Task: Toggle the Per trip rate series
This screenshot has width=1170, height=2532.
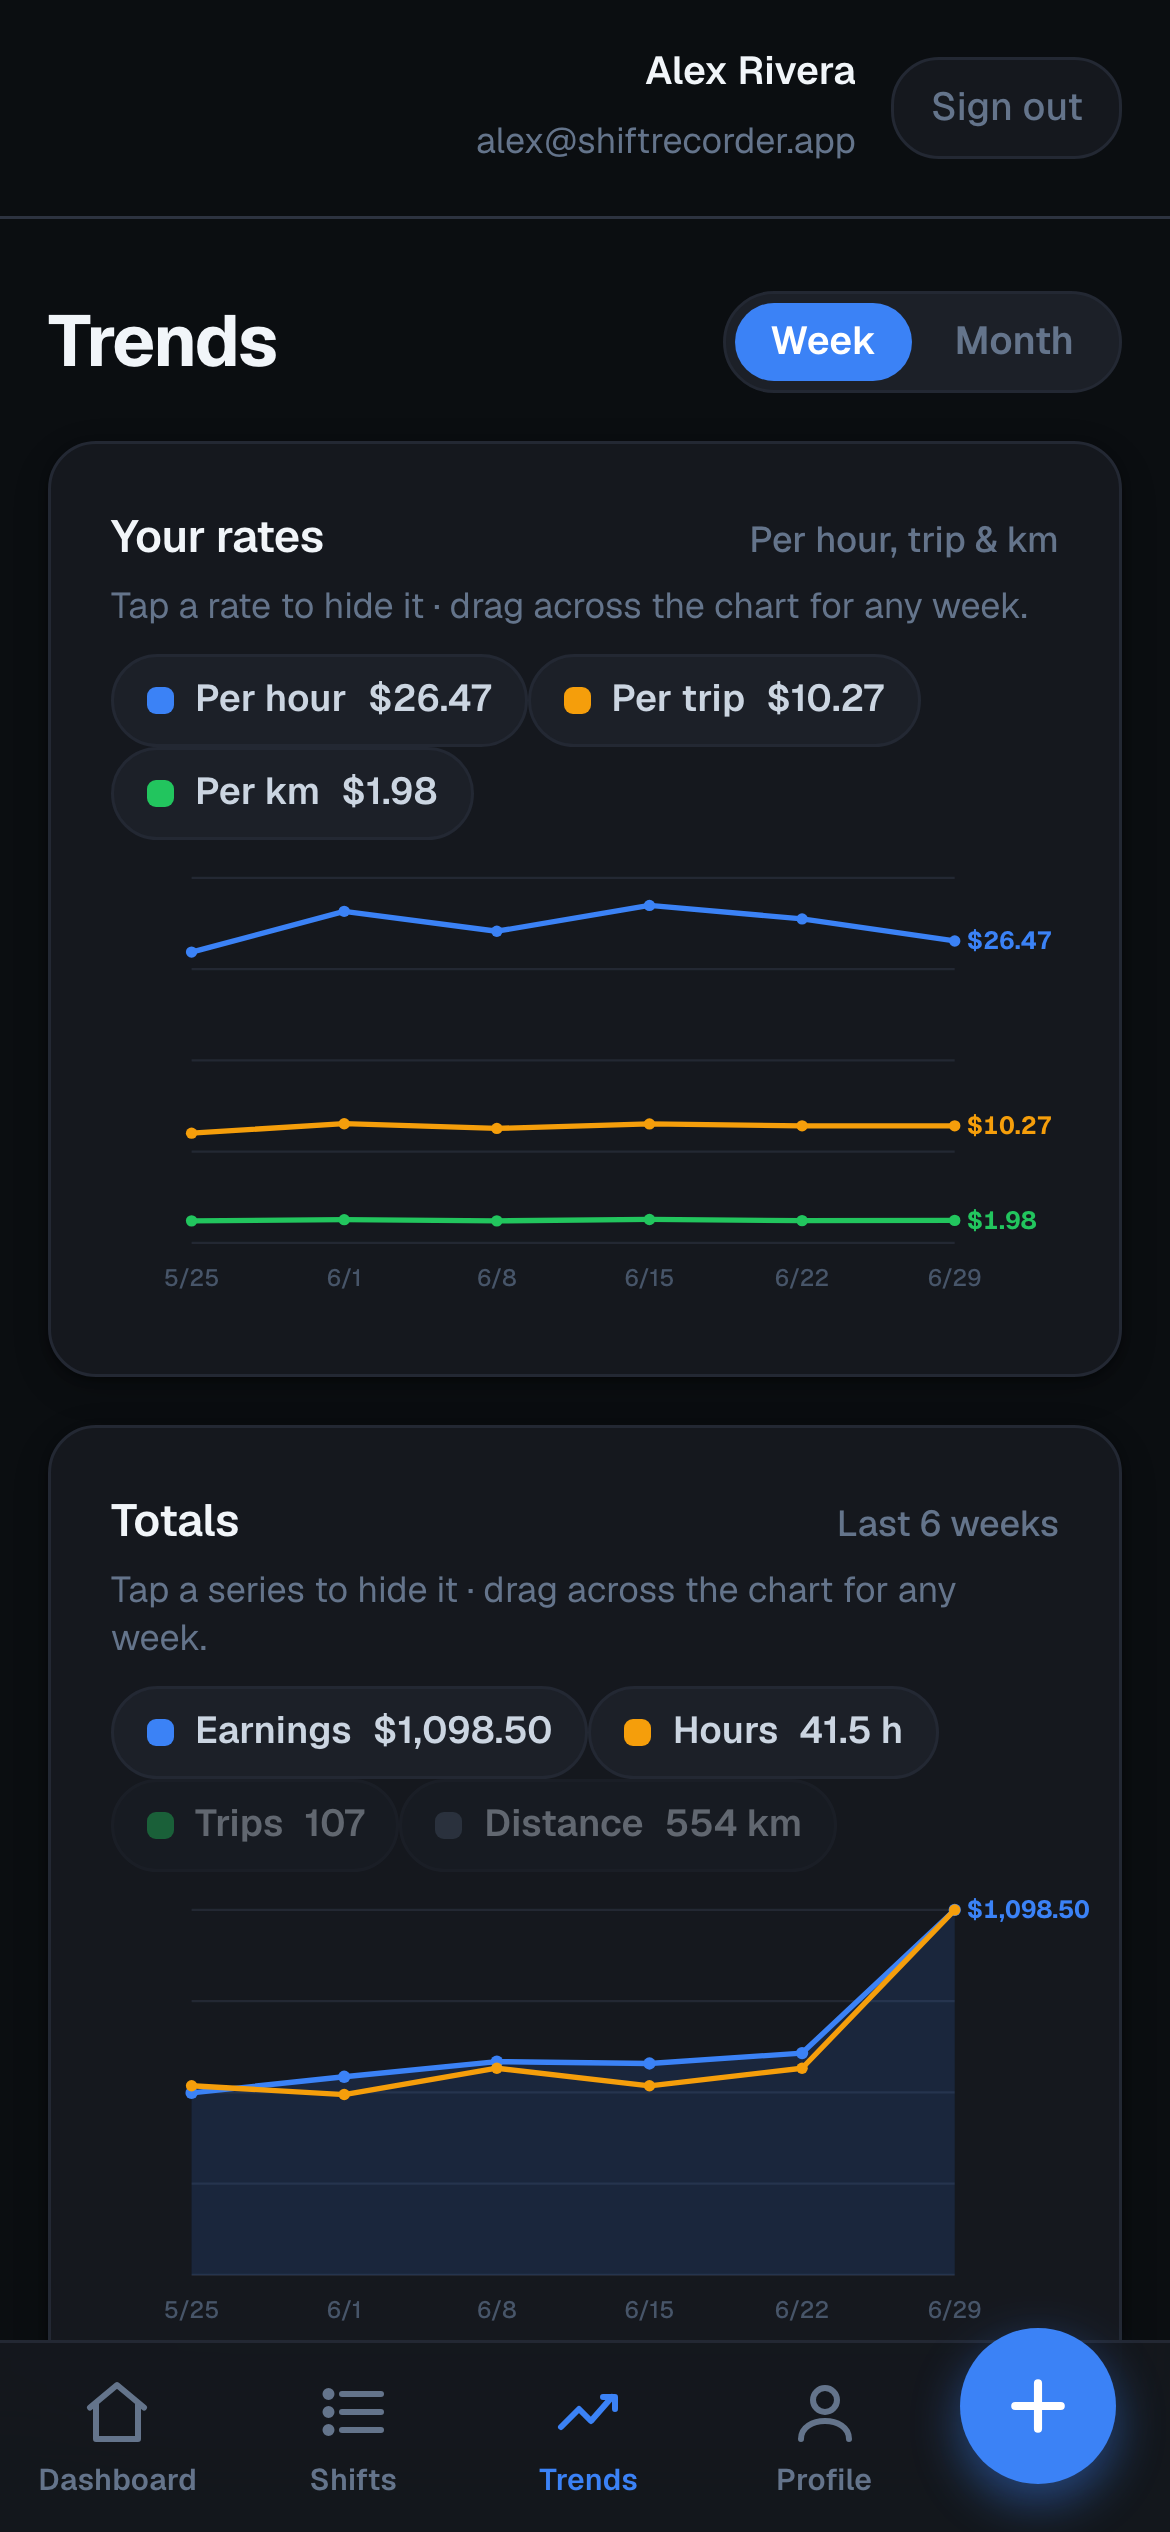Action: click(724, 699)
